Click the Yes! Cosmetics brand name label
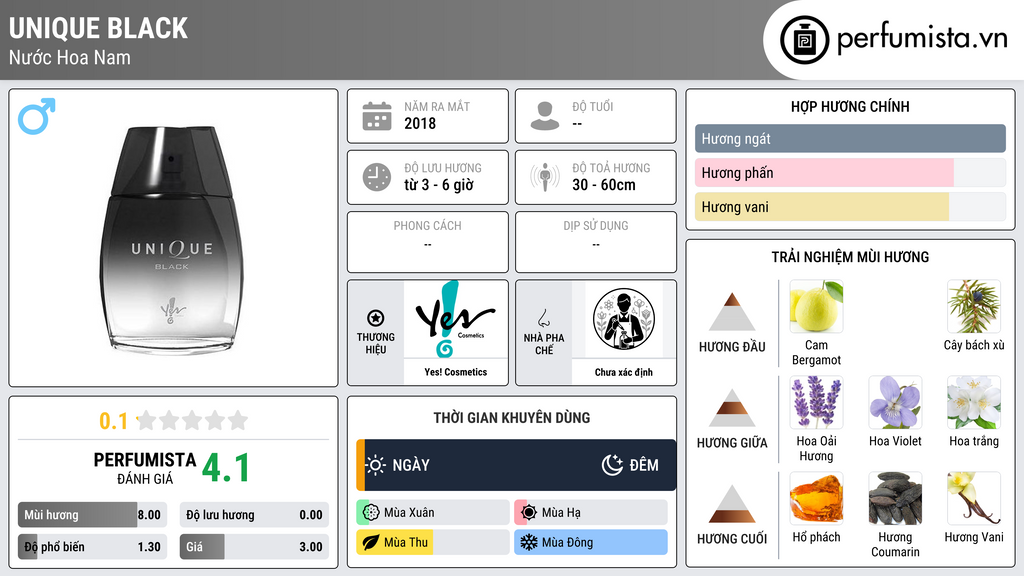Viewport: 1024px width, 576px height. pos(455,372)
